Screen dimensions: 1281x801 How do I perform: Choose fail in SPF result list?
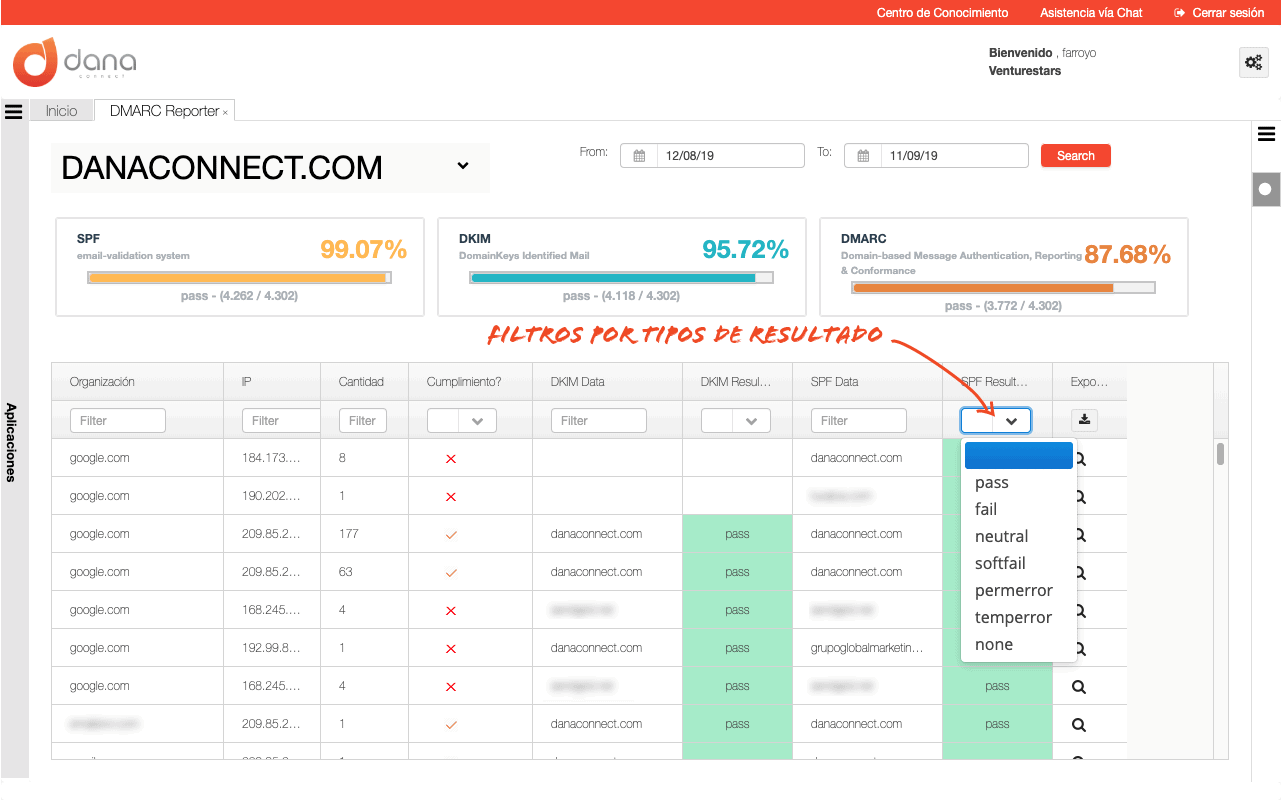coord(1018,510)
